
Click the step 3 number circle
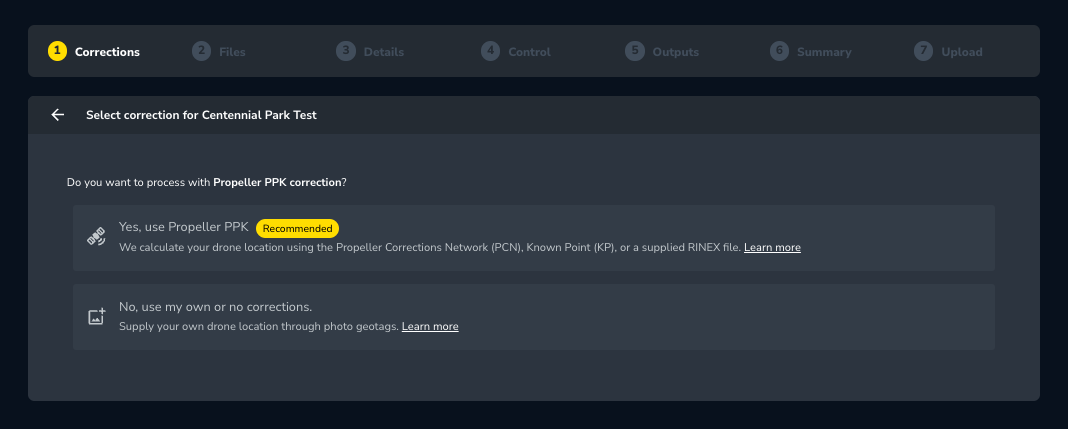[x=346, y=51]
